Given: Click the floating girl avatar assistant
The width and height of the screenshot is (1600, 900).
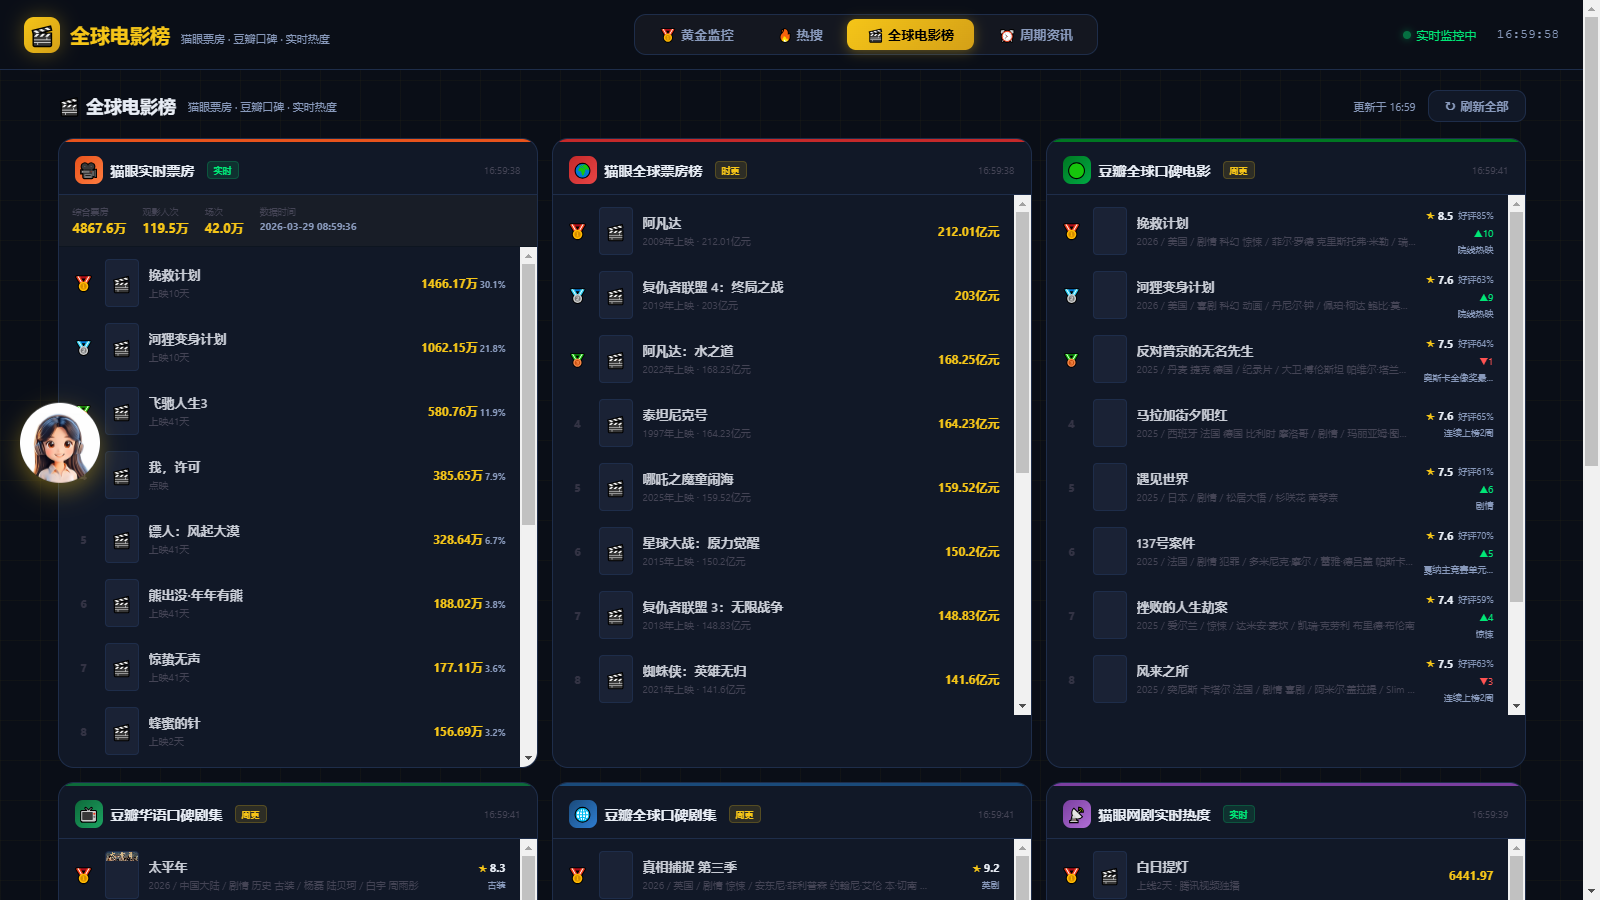Looking at the screenshot, I should [60, 443].
